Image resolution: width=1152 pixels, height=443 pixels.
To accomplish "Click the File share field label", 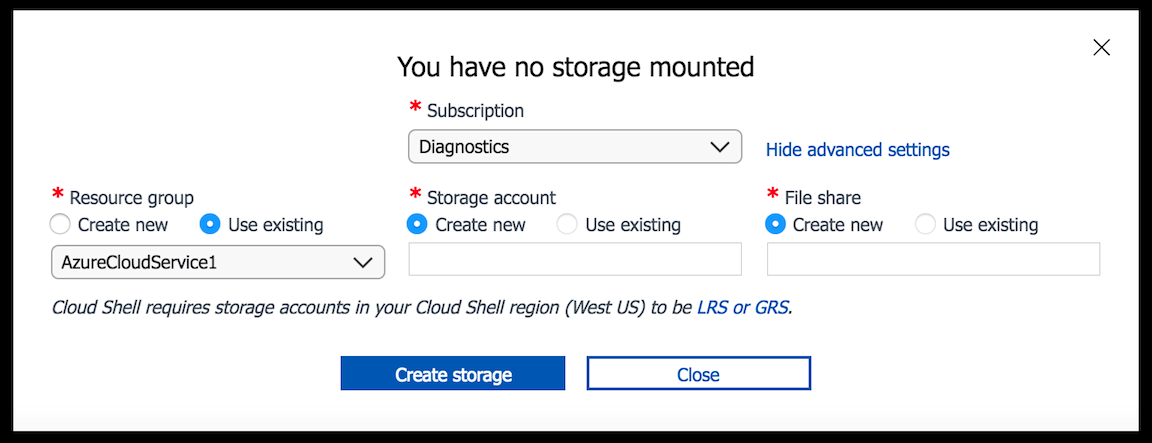I will (822, 198).
